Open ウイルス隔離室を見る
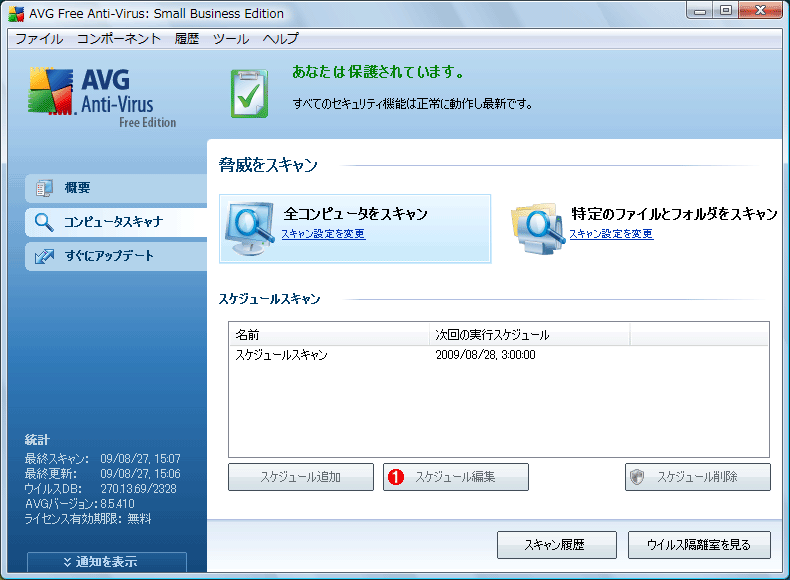The height and width of the screenshot is (580, 790). click(699, 545)
